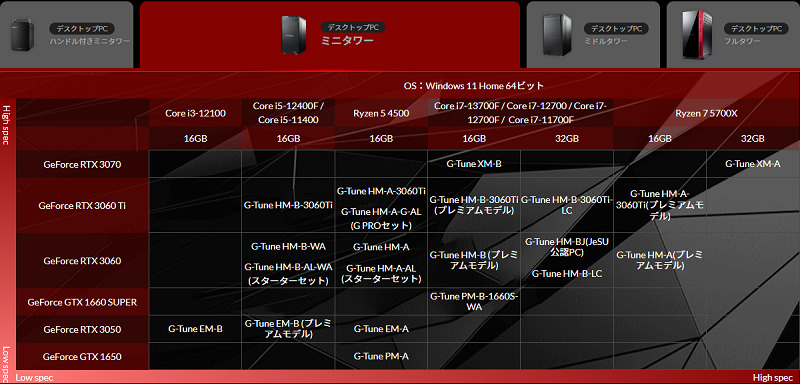Open the G-Tune PM-B-1660S-WA link
This screenshot has width=800, height=384.
(x=474, y=301)
